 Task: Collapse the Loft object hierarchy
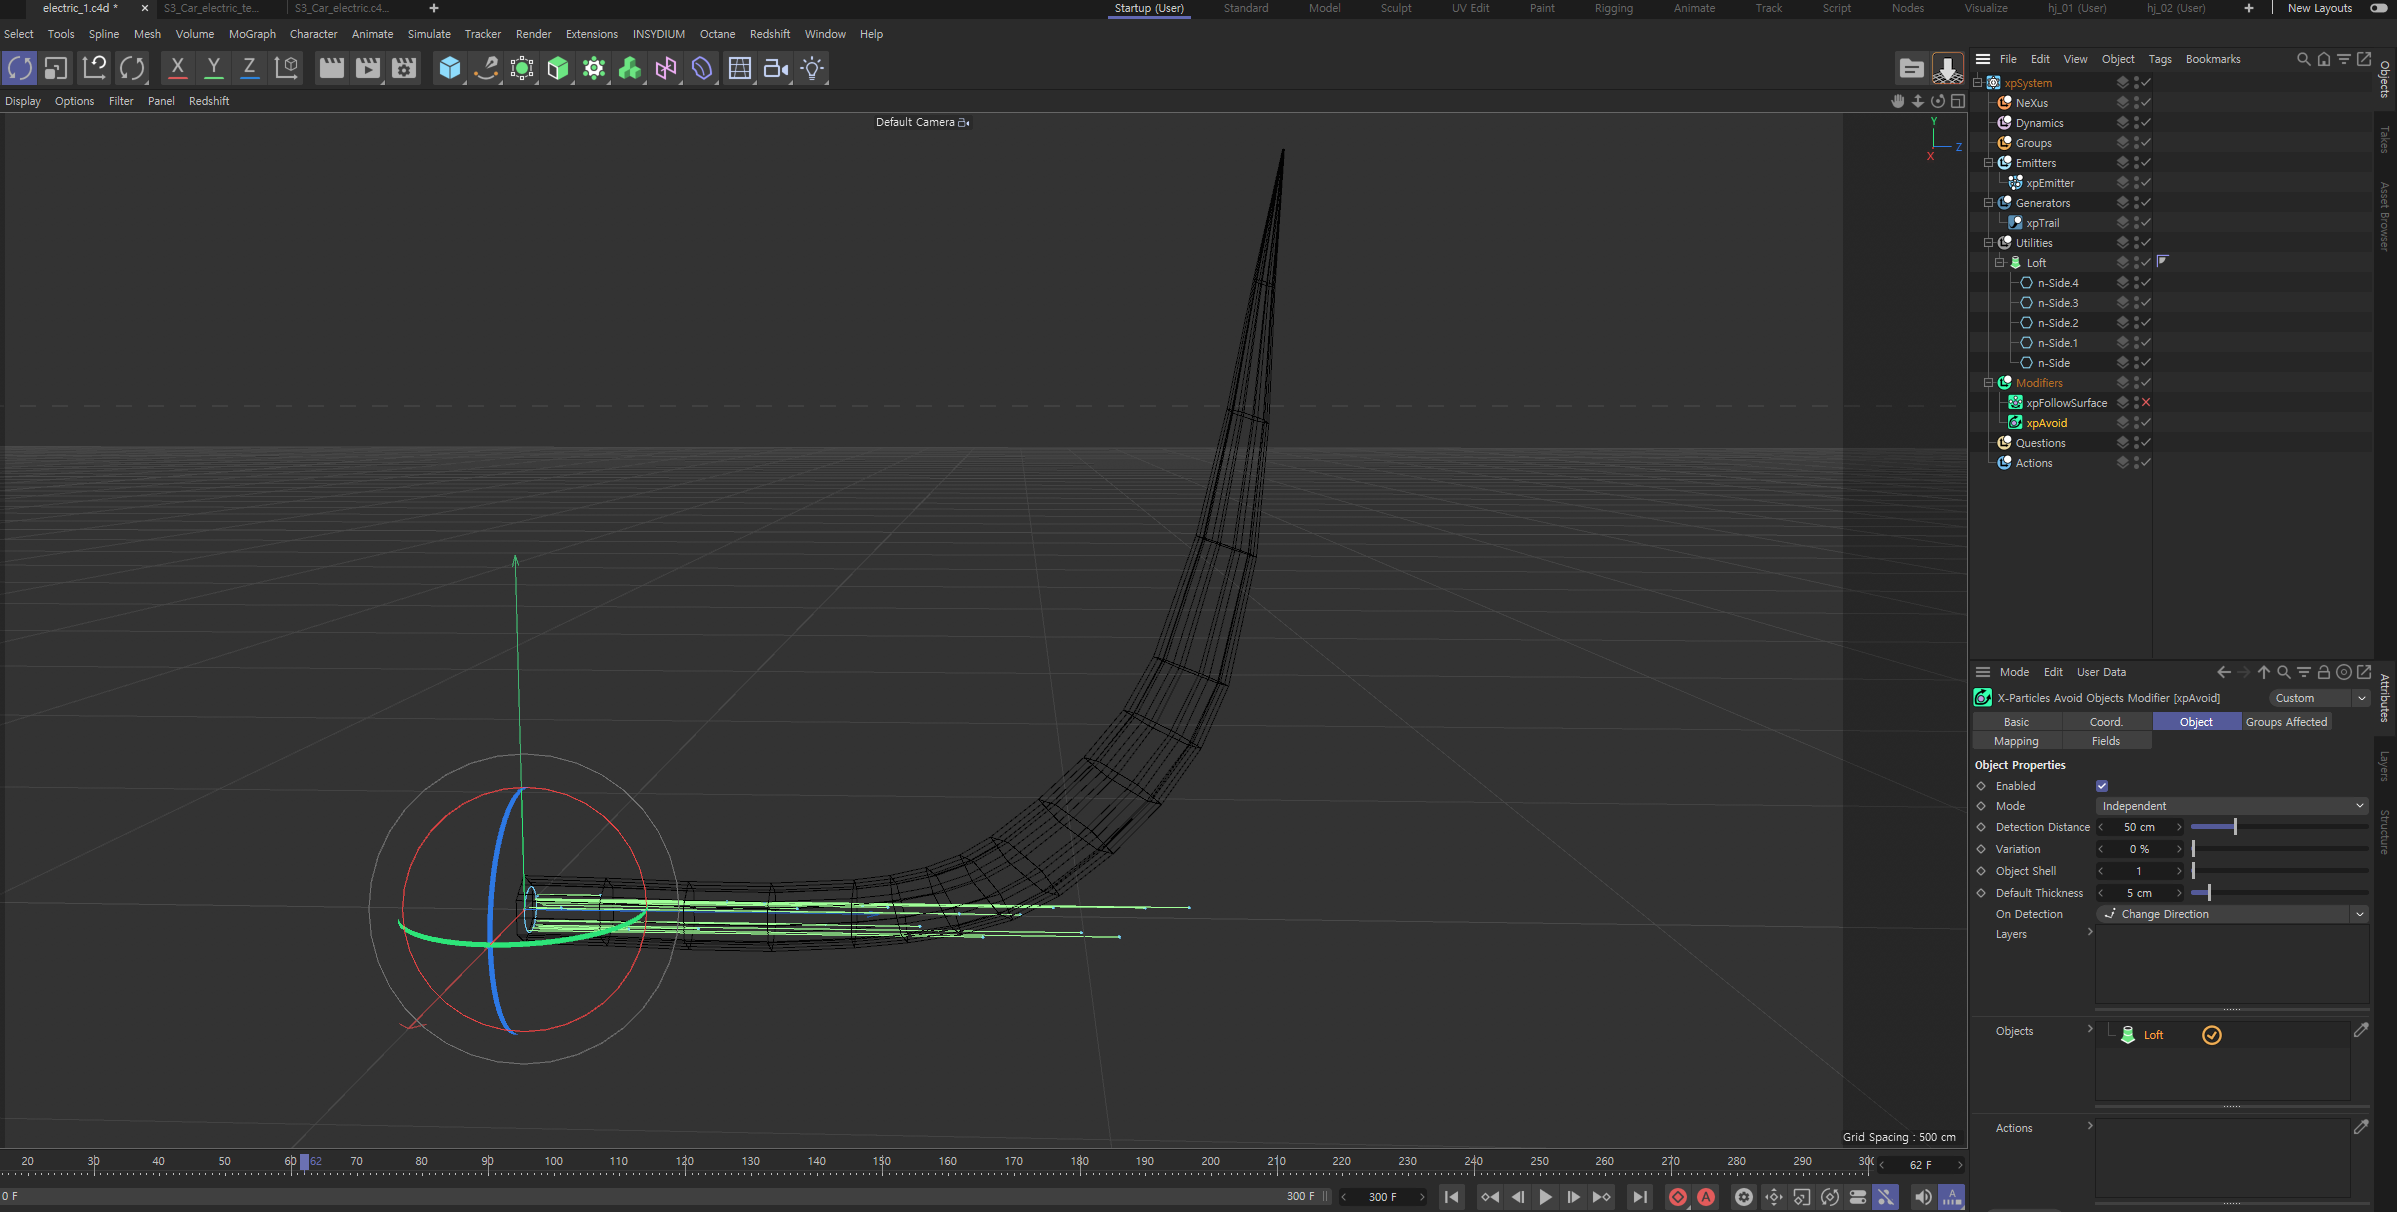point(2000,263)
